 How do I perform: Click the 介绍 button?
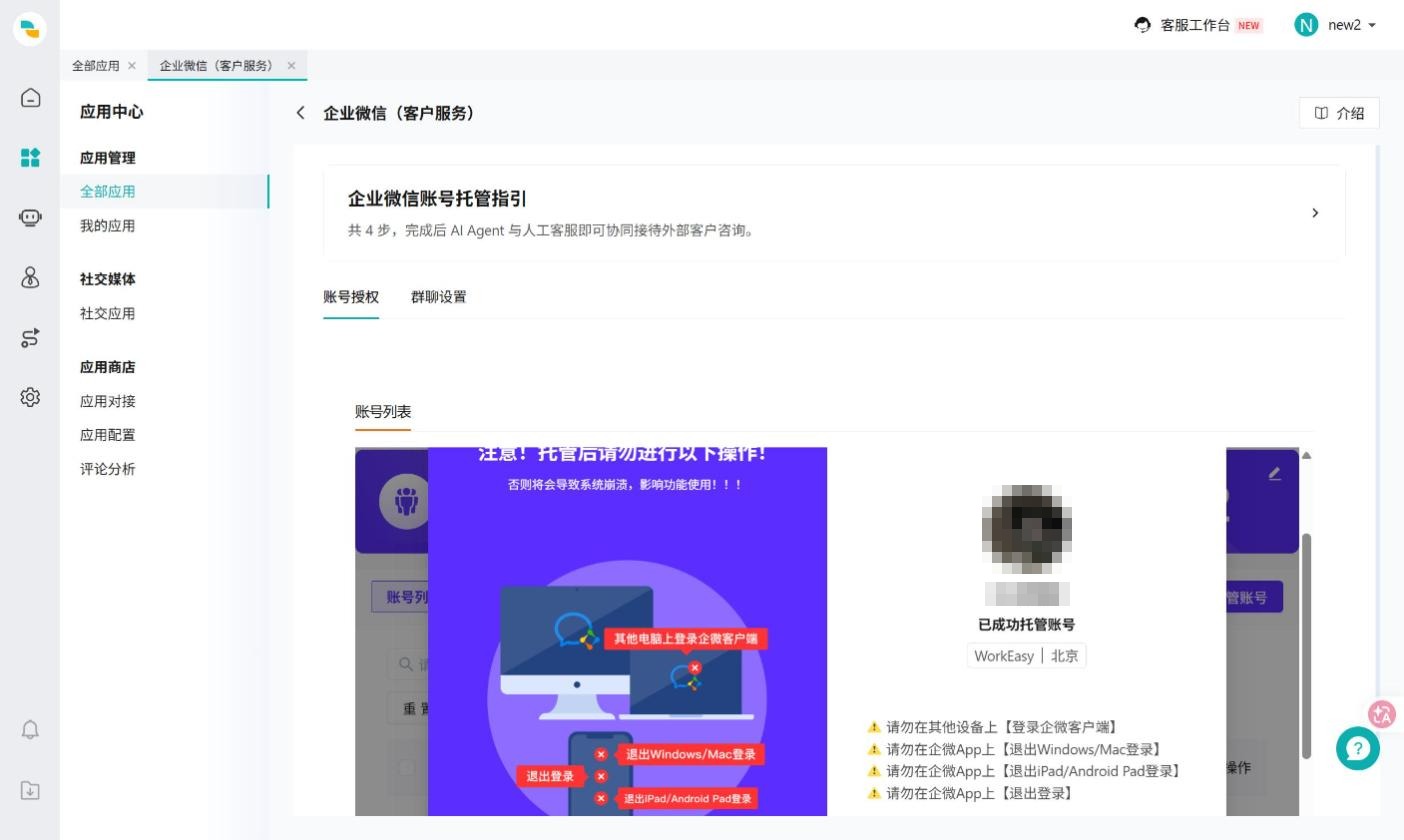pyautogui.click(x=1339, y=113)
